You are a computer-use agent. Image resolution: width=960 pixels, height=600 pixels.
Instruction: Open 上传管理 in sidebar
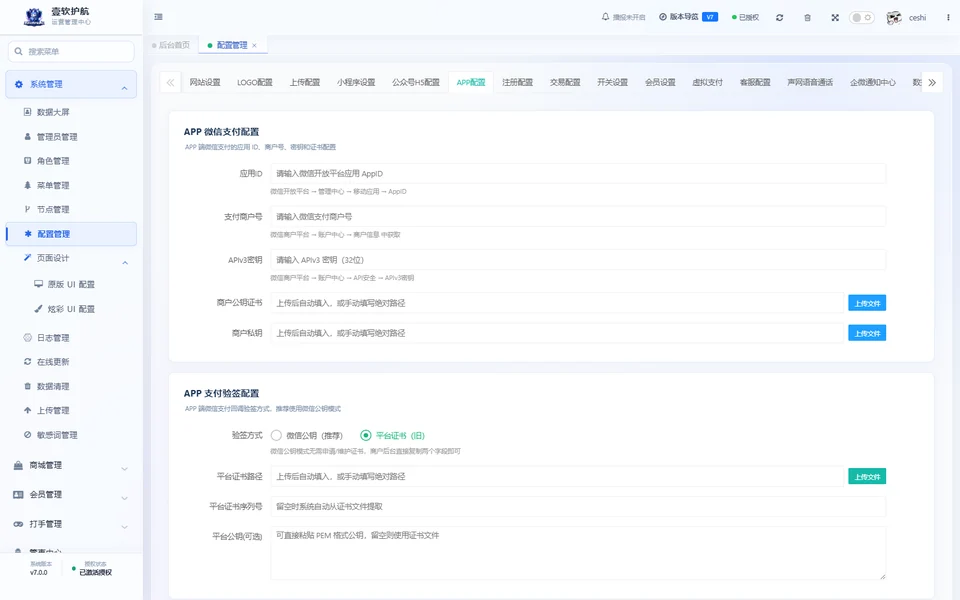(53, 411)
